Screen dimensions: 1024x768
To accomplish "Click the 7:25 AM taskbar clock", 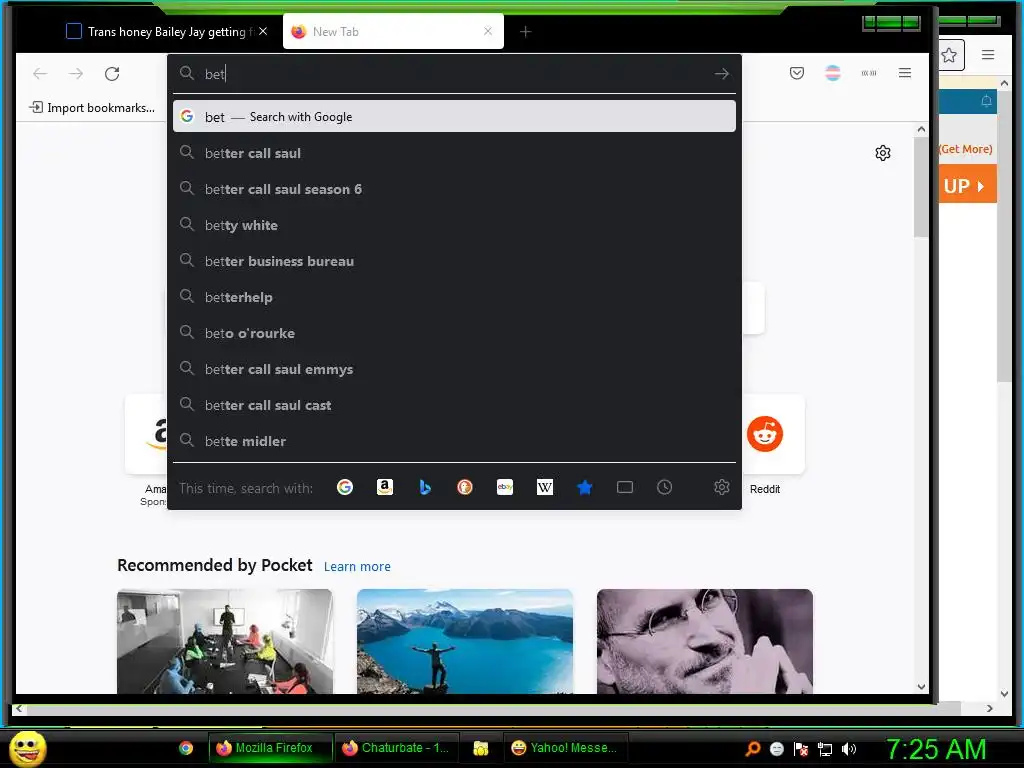I will pyautogui.click(x=936, y=749).
